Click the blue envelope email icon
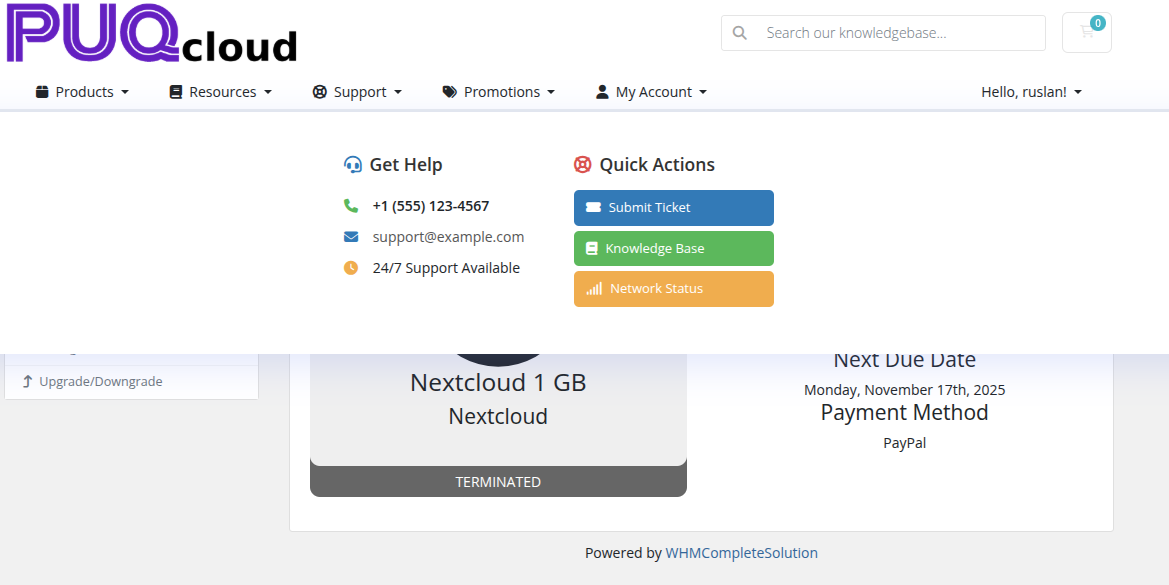1169x585 pixels. click(351, 237)
